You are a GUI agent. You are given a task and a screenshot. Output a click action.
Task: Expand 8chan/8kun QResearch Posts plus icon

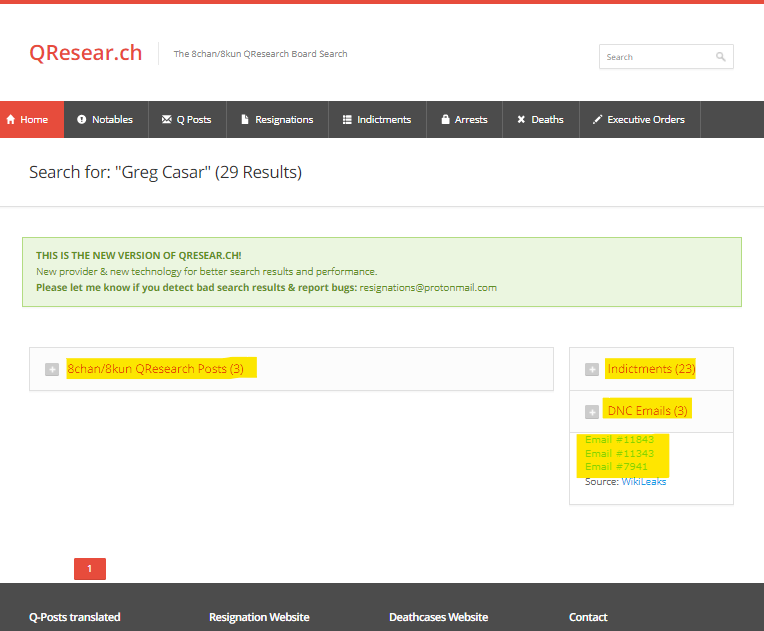point(52,369)
